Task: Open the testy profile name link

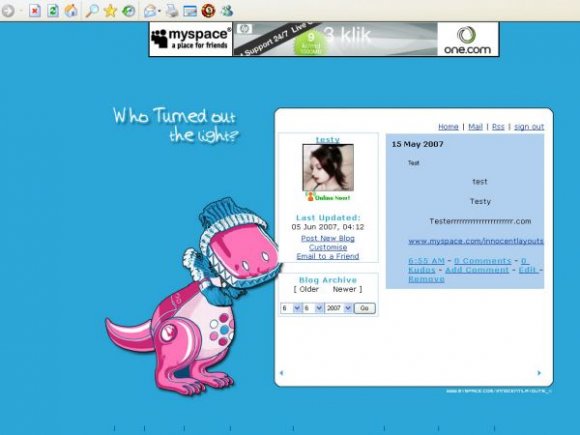Action: [328, 139]
